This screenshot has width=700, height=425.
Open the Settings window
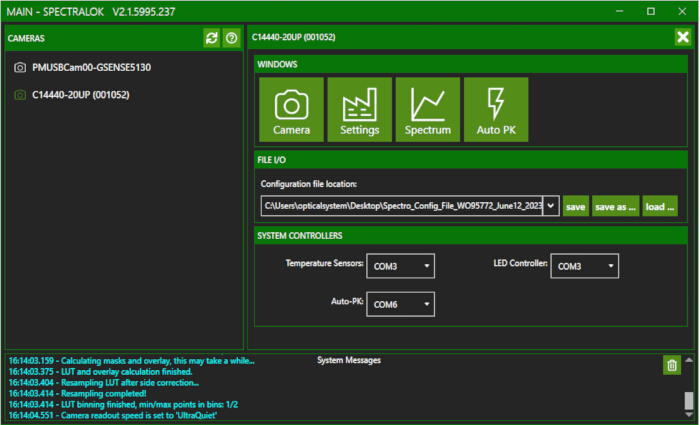(360, 109)
